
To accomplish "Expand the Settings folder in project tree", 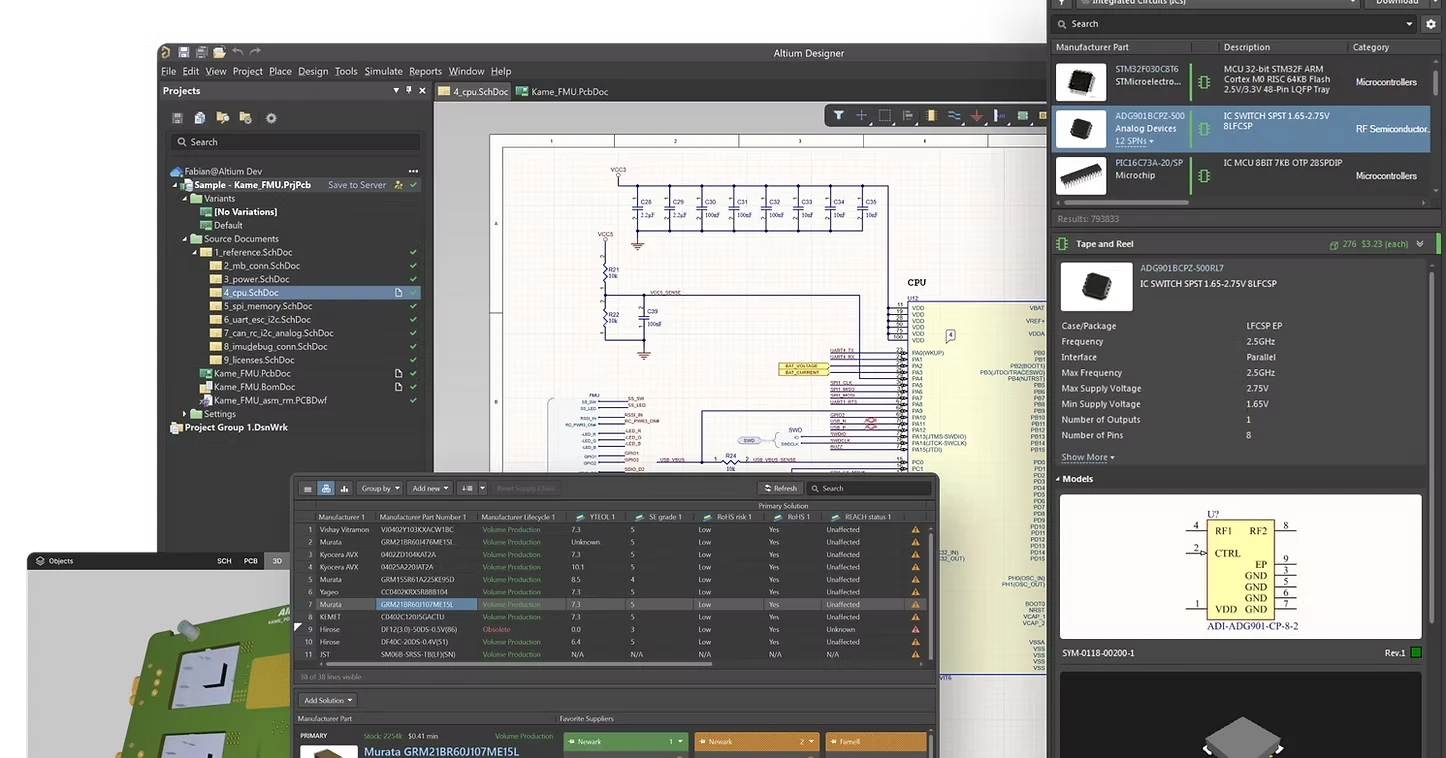I will (x=185, y=414).
